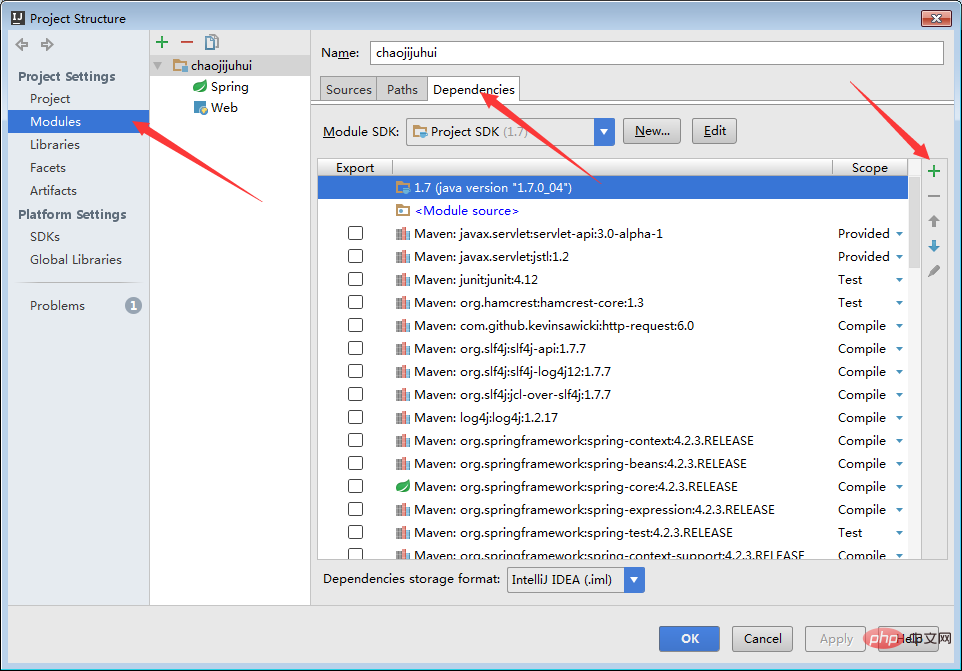Click the dependencies list vertical scrollbar
This screenshot has height=671, width=962.
pyautogui.click(x=914, y=223)
